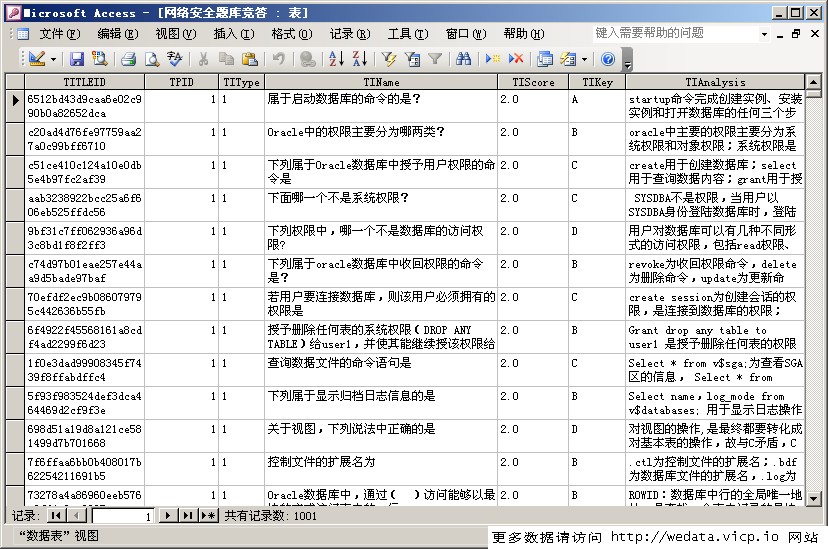Select the TIKey column header
The width and height of the screenshot is (828, 549).
pyautogui.click(x=597, y=82)
